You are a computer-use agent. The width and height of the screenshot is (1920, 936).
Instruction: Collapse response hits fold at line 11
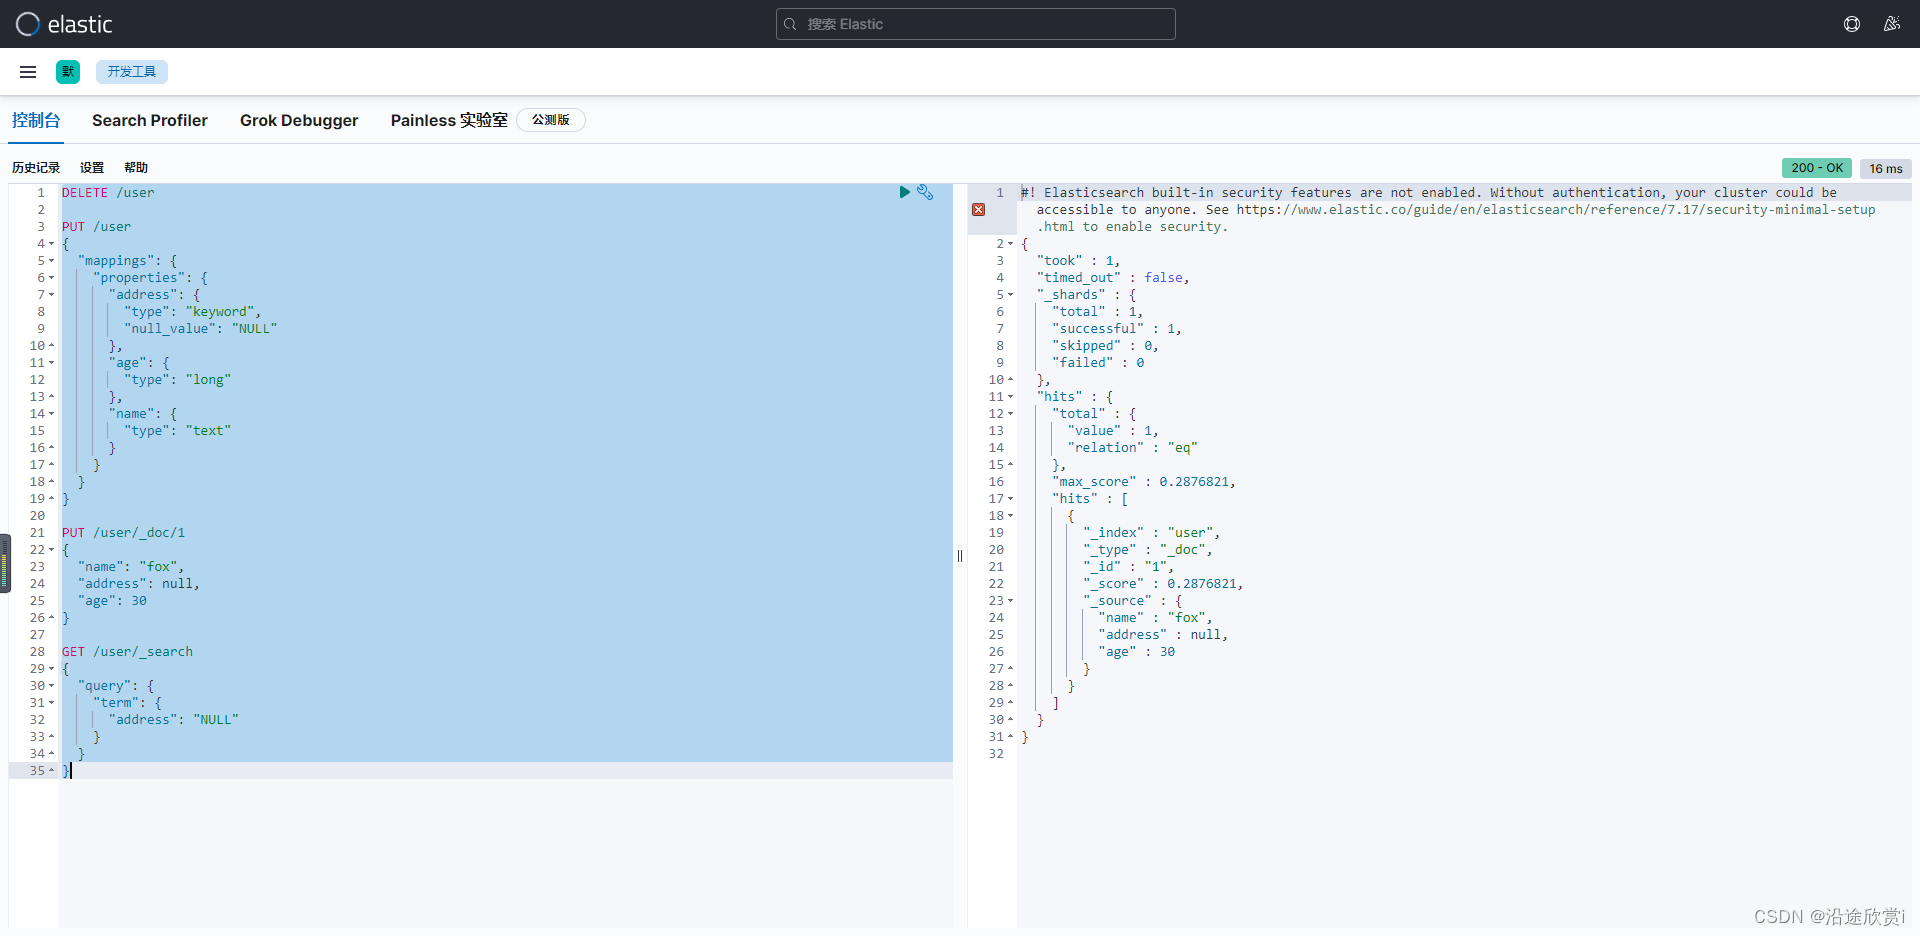point(1011,397)
